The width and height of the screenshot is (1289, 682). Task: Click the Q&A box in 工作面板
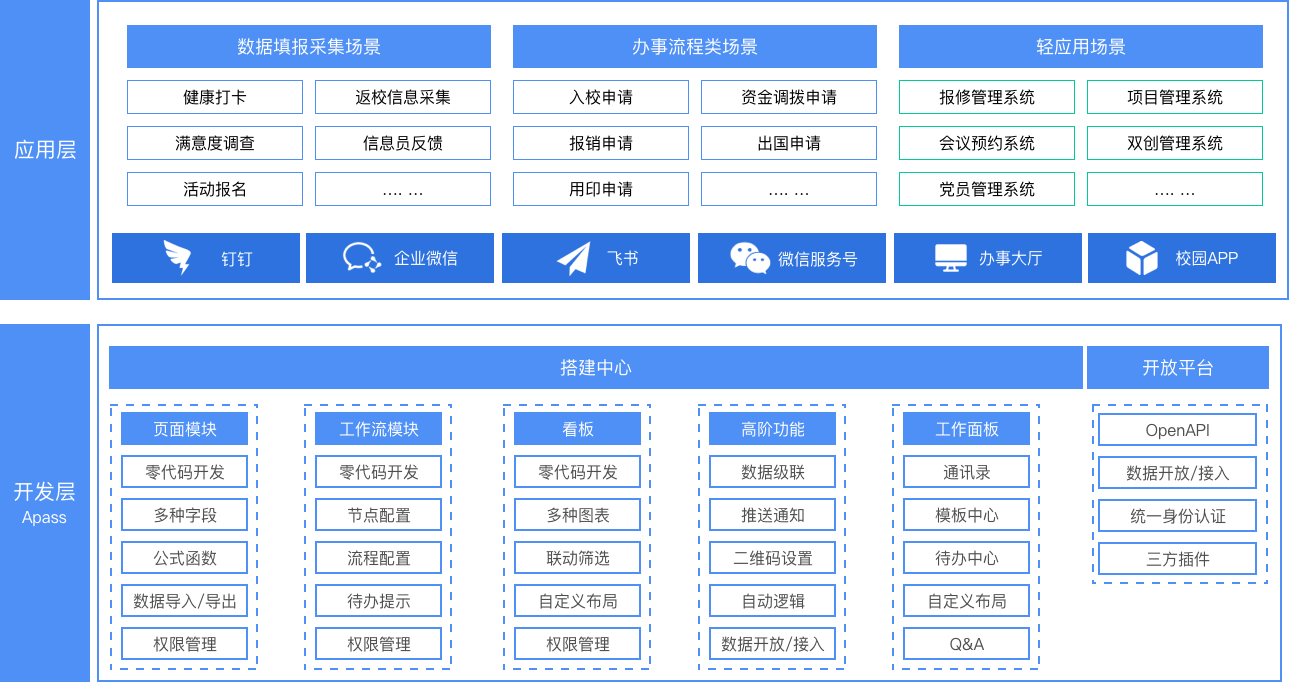966,644
